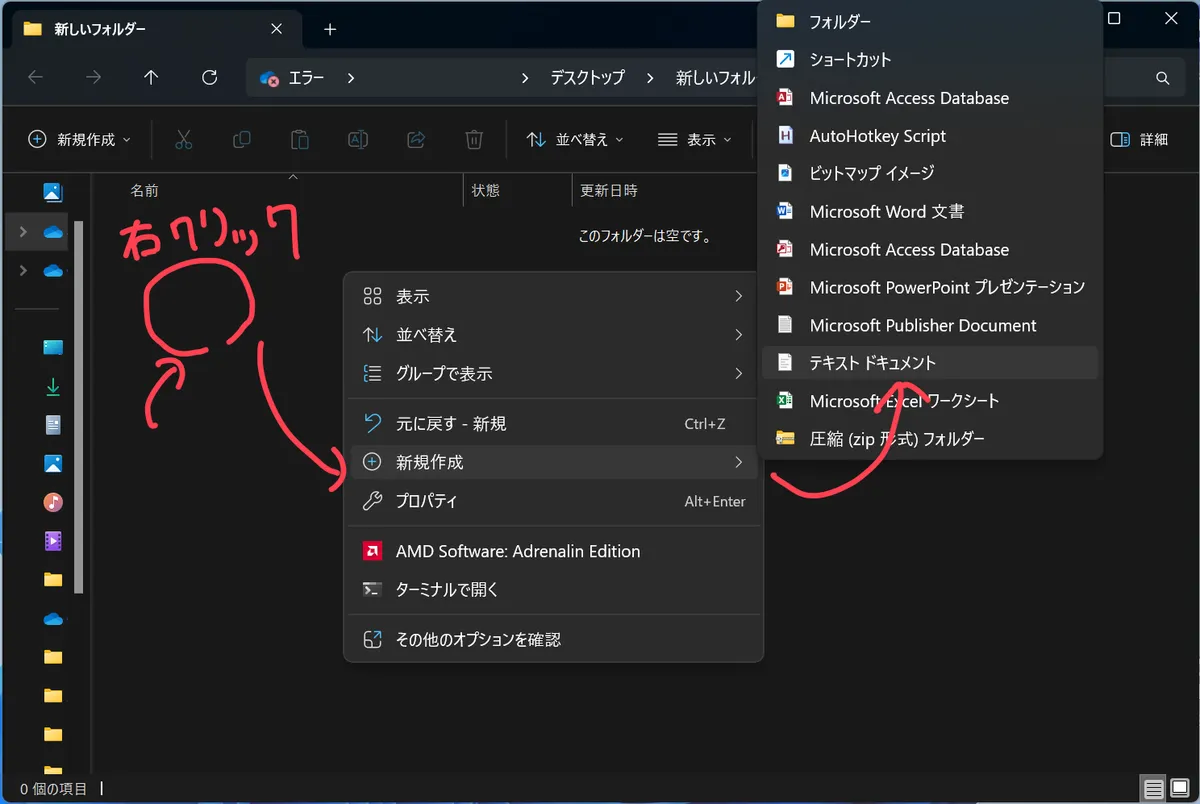The height and width of the screenshot is (804, 1200).
Task: Click その他のオプションを確認 menu entry
Action: tap(478, 639)
